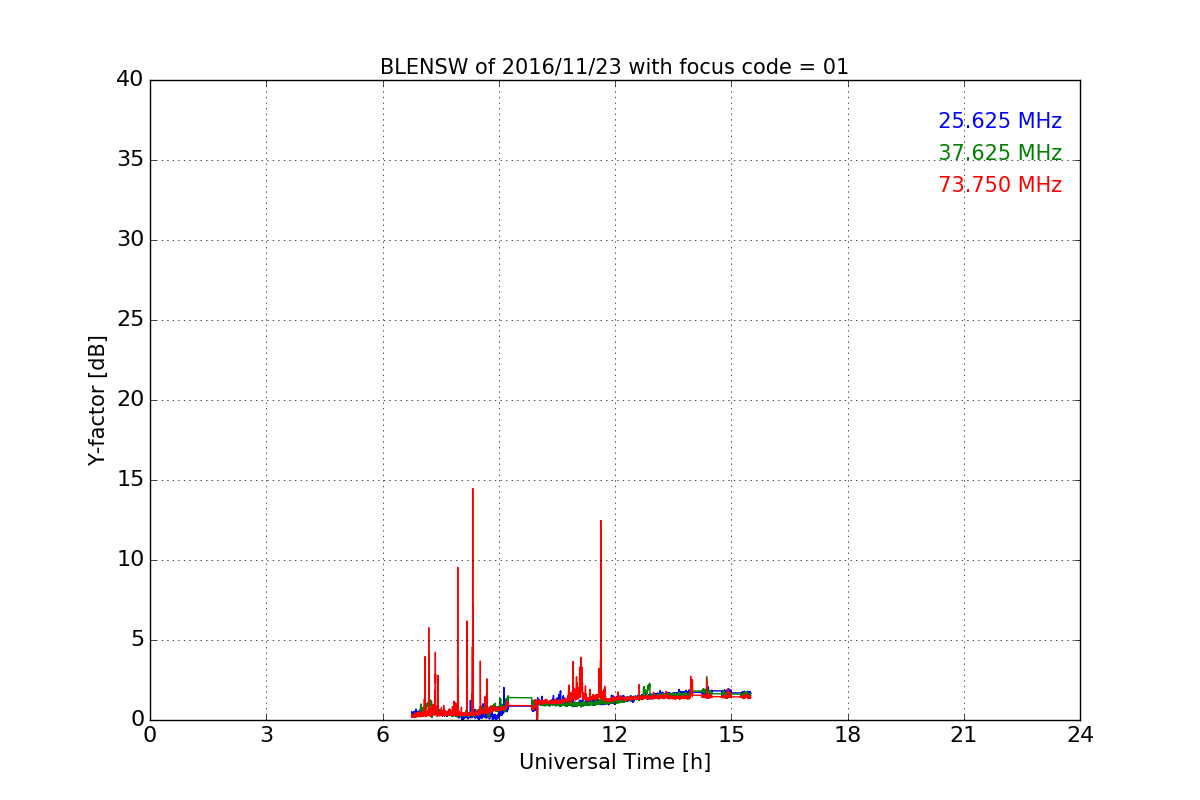Click the plot title BLENSW of 2016/11/23
The image size is (1200, 800).
614,67
